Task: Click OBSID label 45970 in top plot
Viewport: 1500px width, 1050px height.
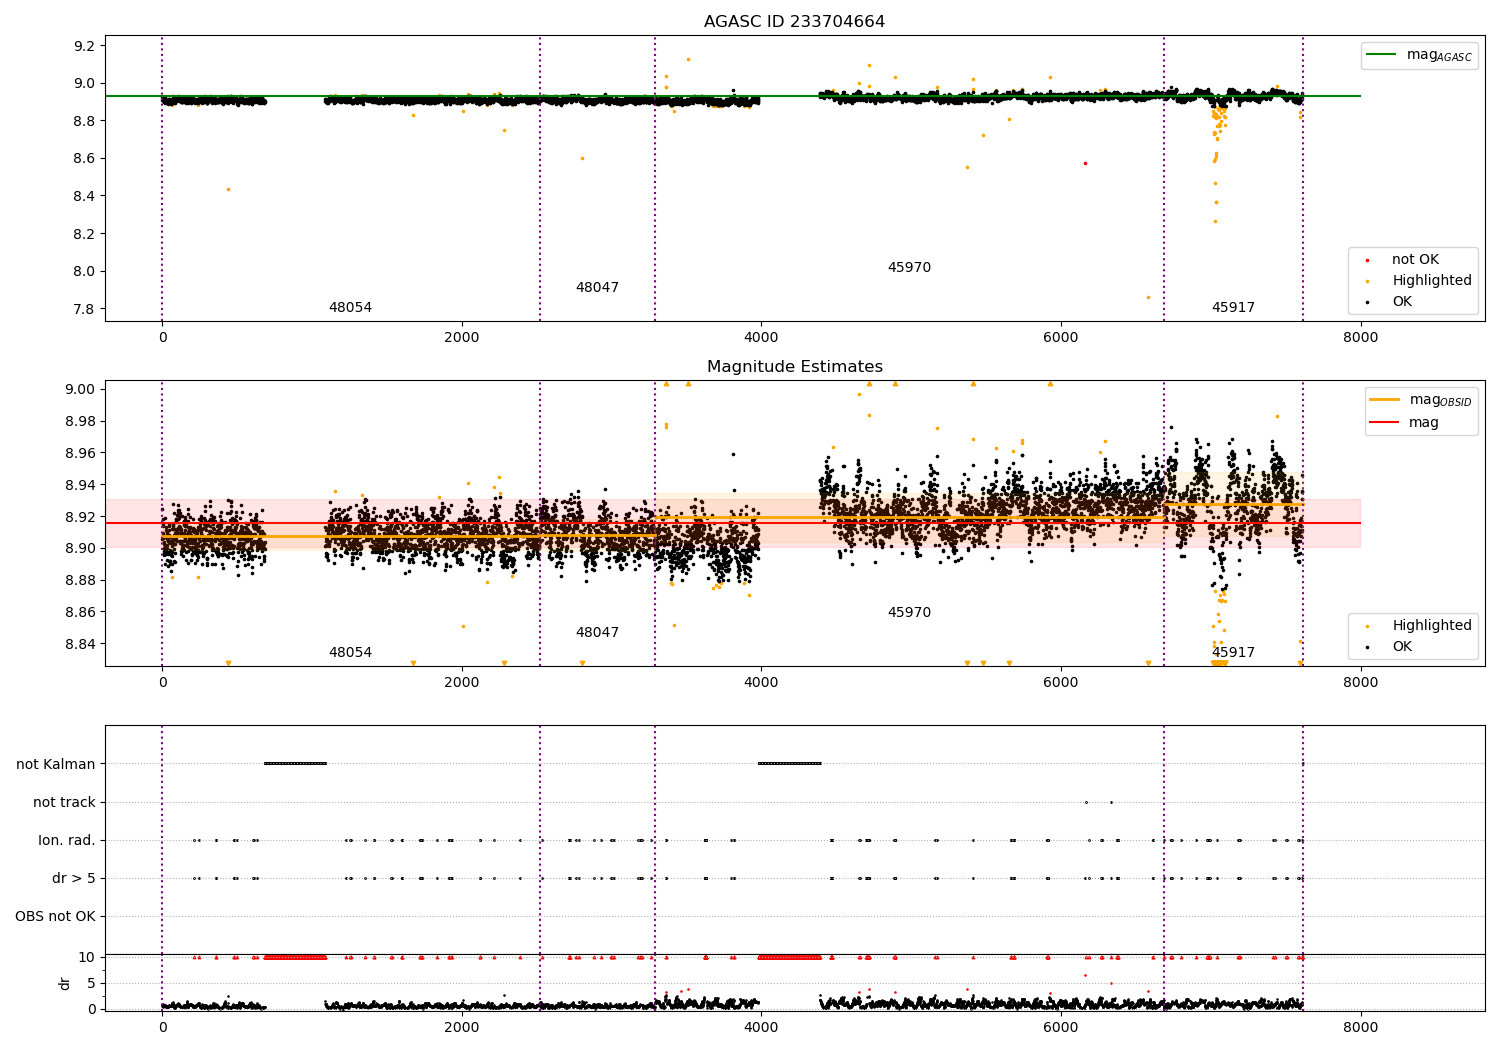Action: 909,267
